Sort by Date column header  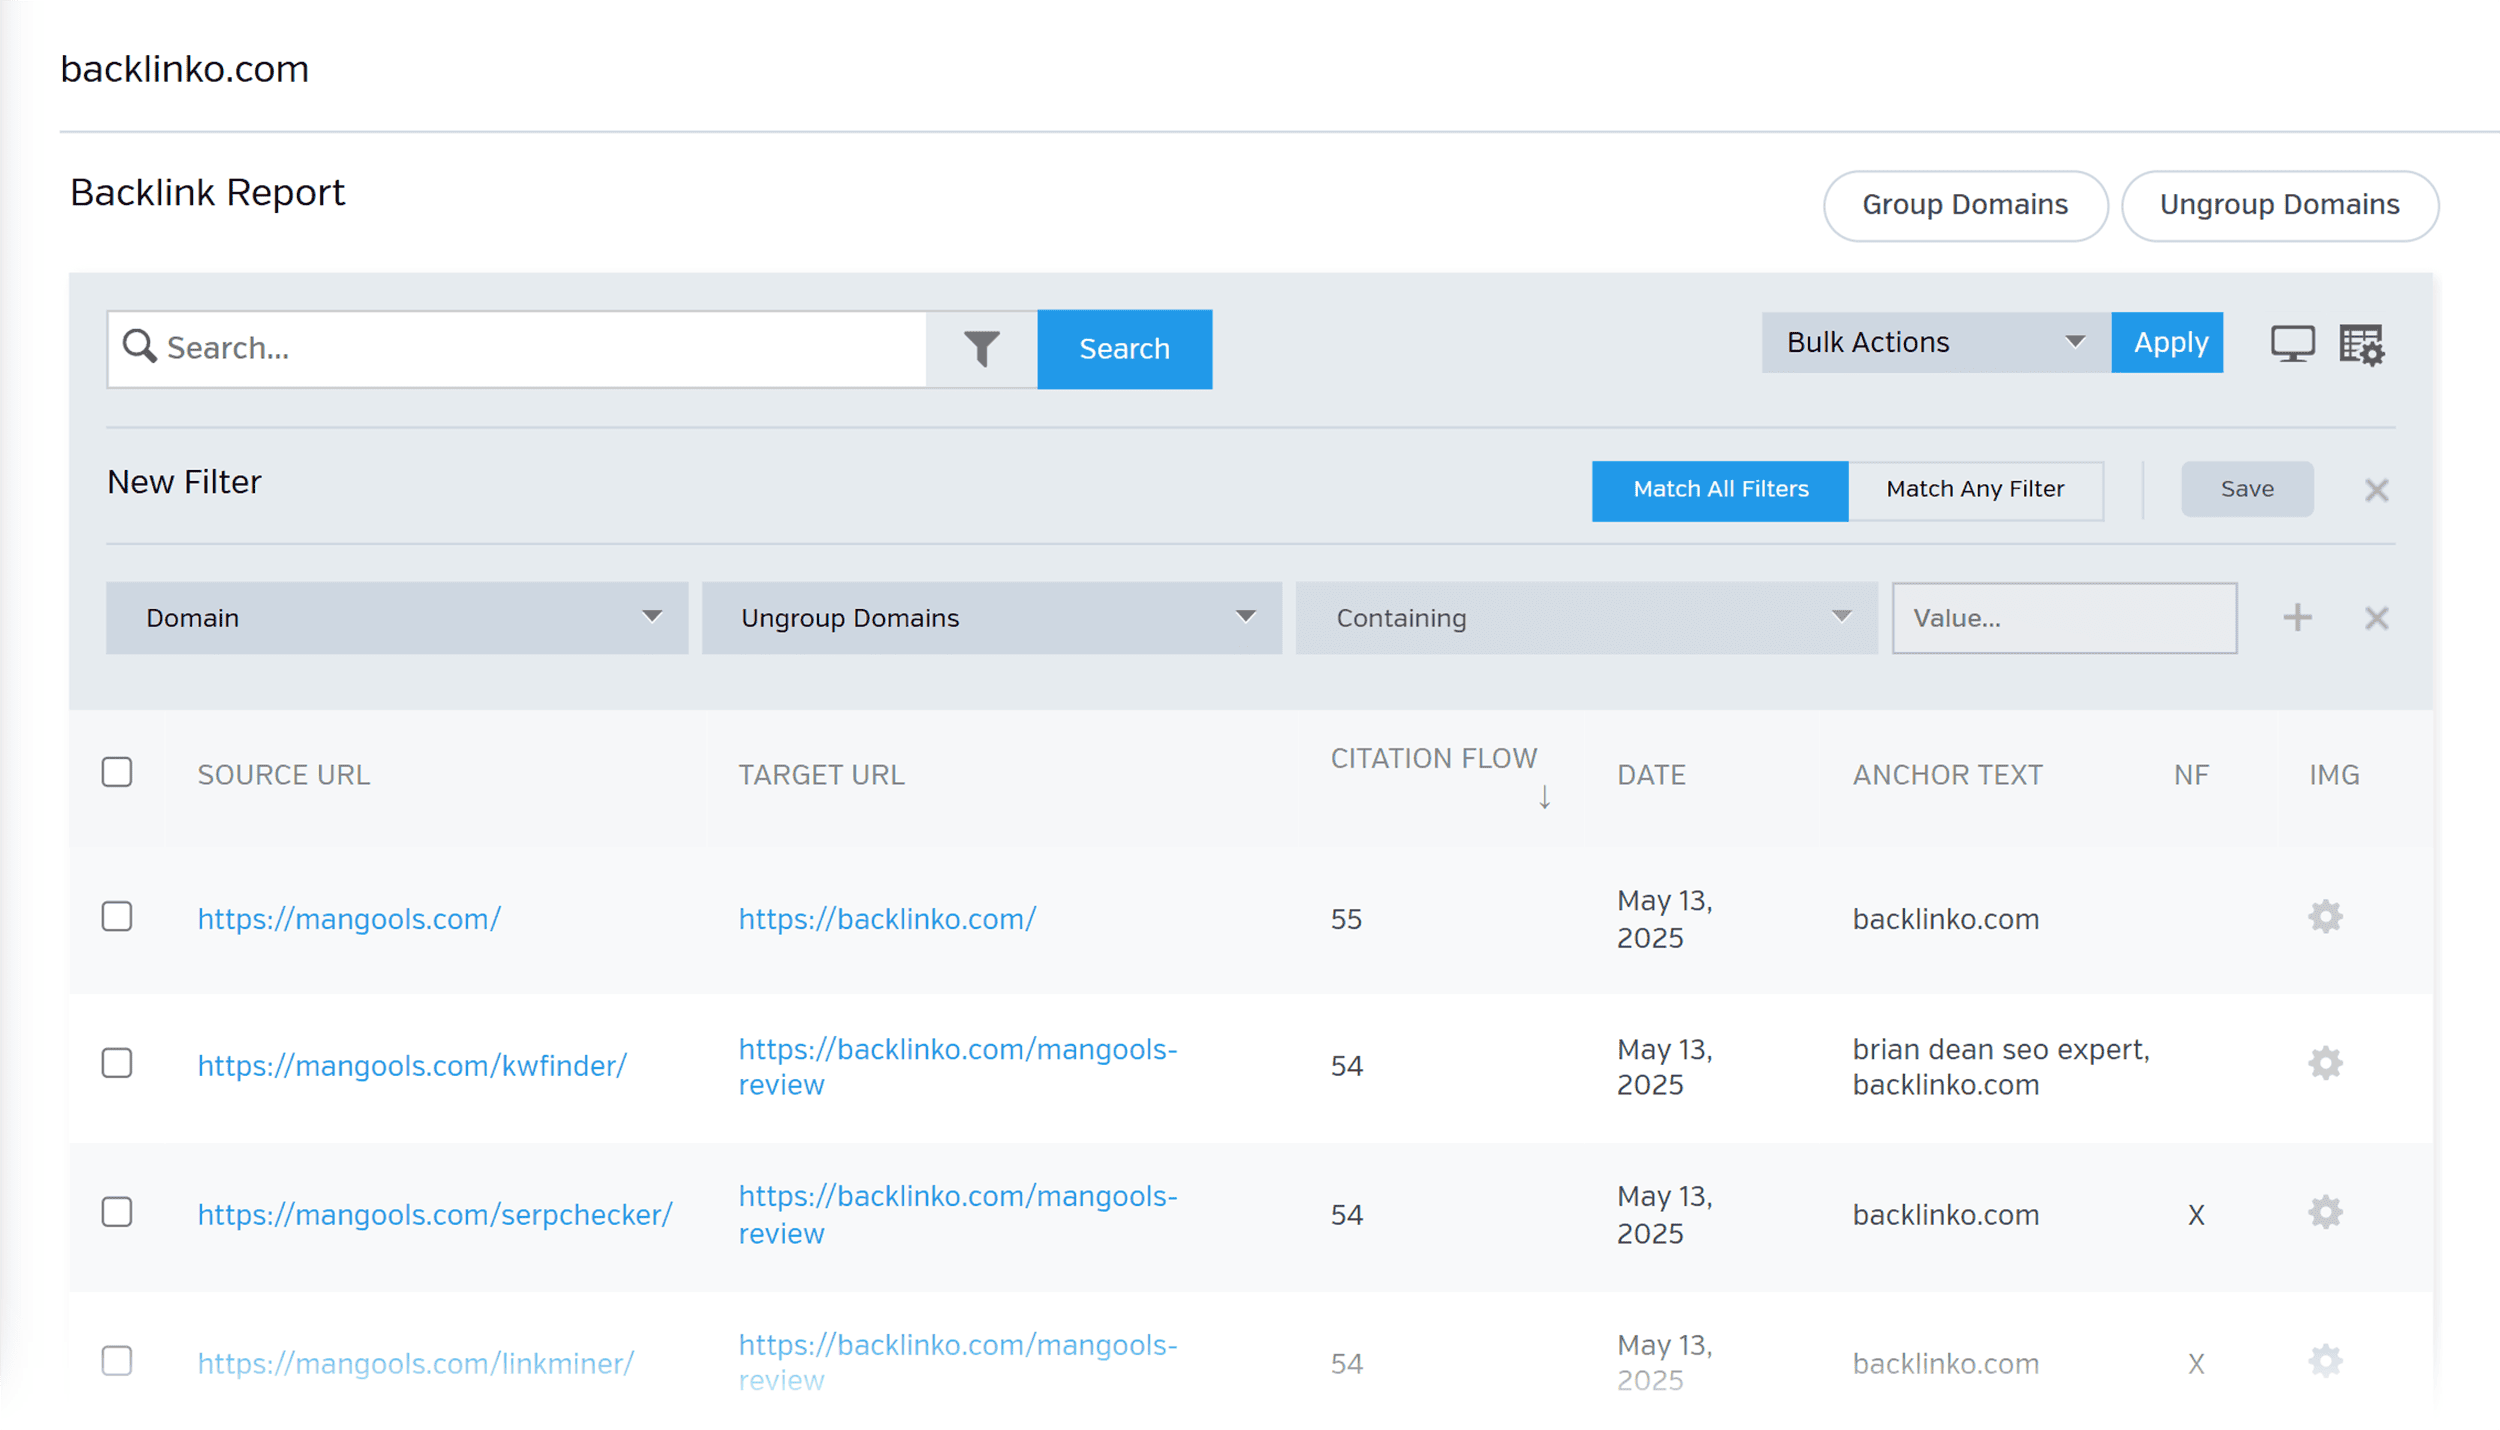click(x=1651, y=774)
